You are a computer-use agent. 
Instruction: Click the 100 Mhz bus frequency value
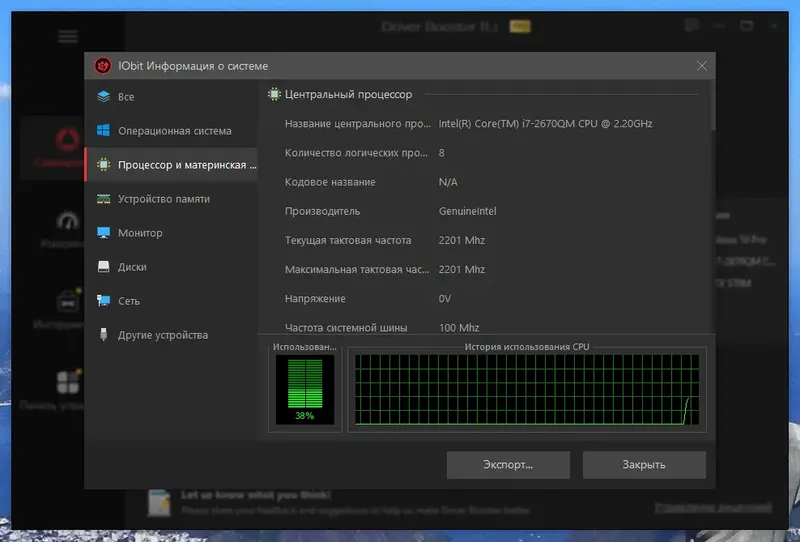coord(459,328)
